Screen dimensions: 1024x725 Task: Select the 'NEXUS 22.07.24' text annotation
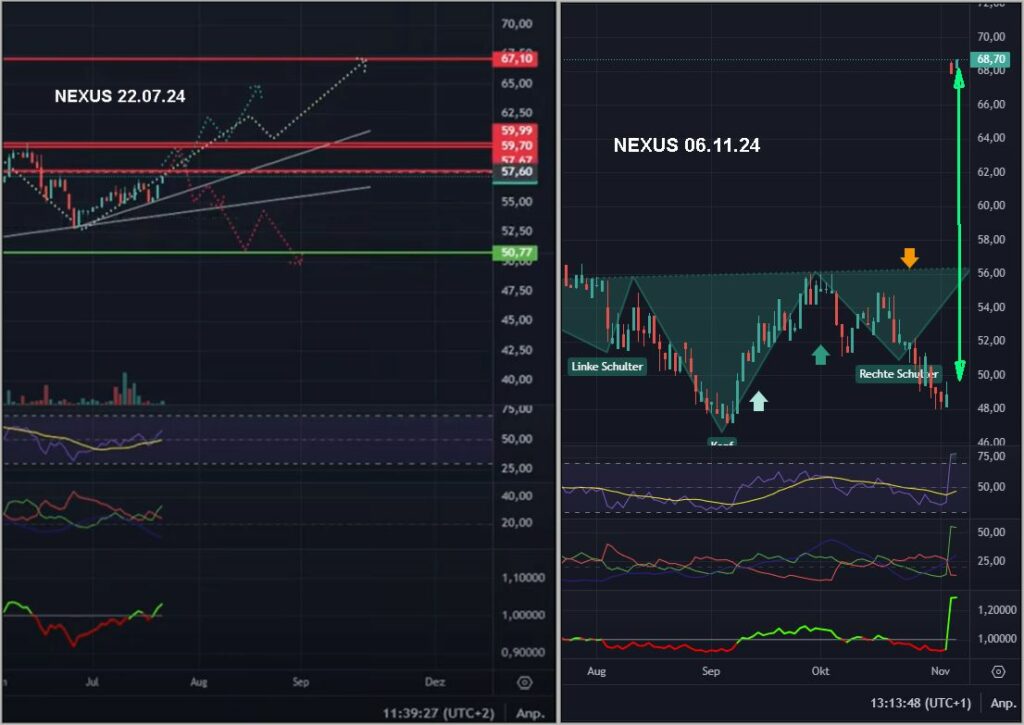(x=120, y=97)
